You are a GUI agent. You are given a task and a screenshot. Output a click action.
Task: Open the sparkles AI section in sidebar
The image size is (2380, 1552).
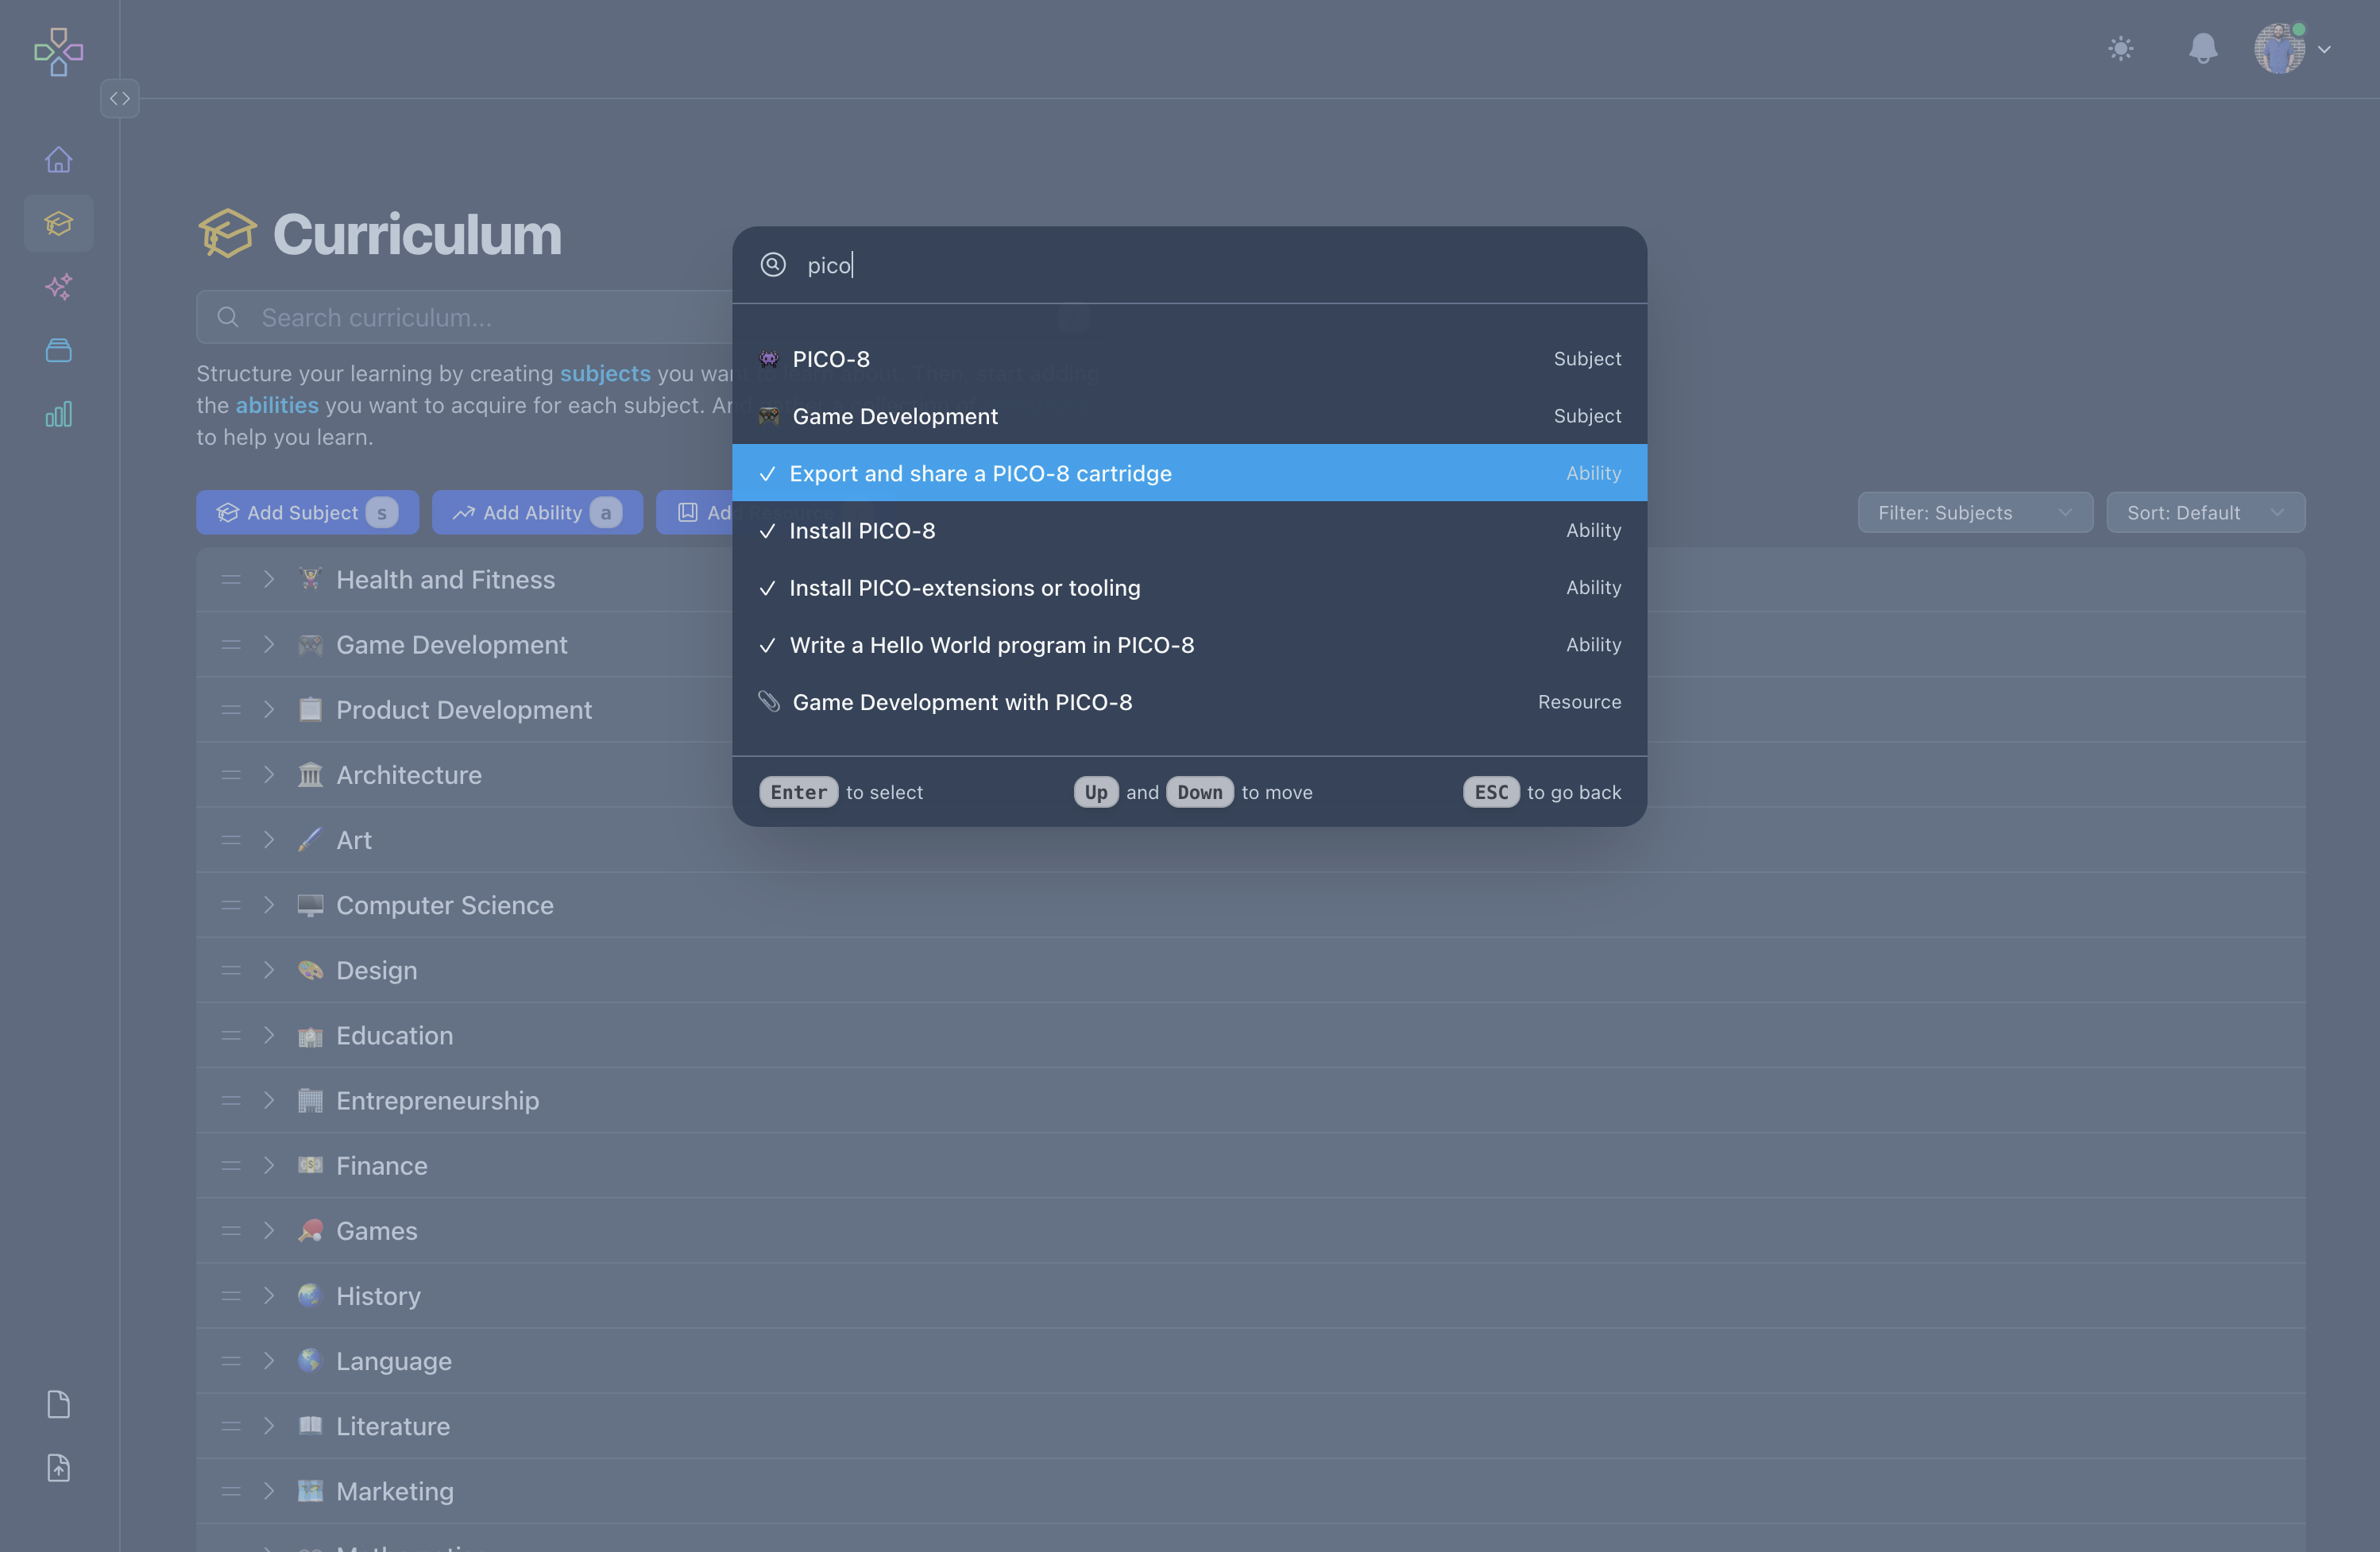click(58, 287)
